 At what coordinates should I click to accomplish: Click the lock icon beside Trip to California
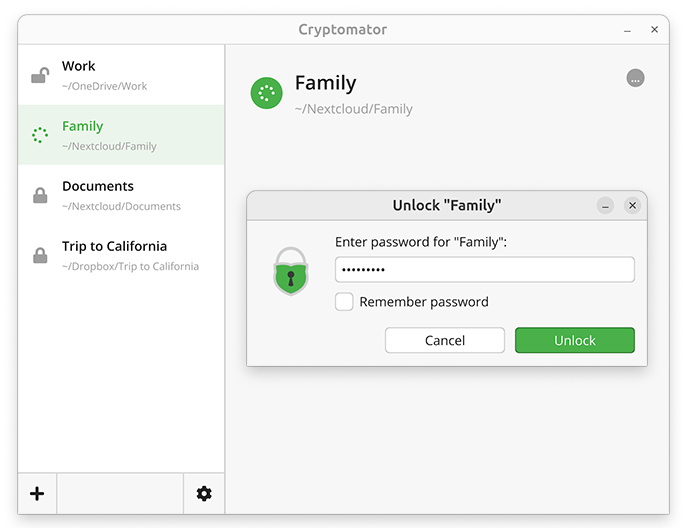click(x=40, y=256)
